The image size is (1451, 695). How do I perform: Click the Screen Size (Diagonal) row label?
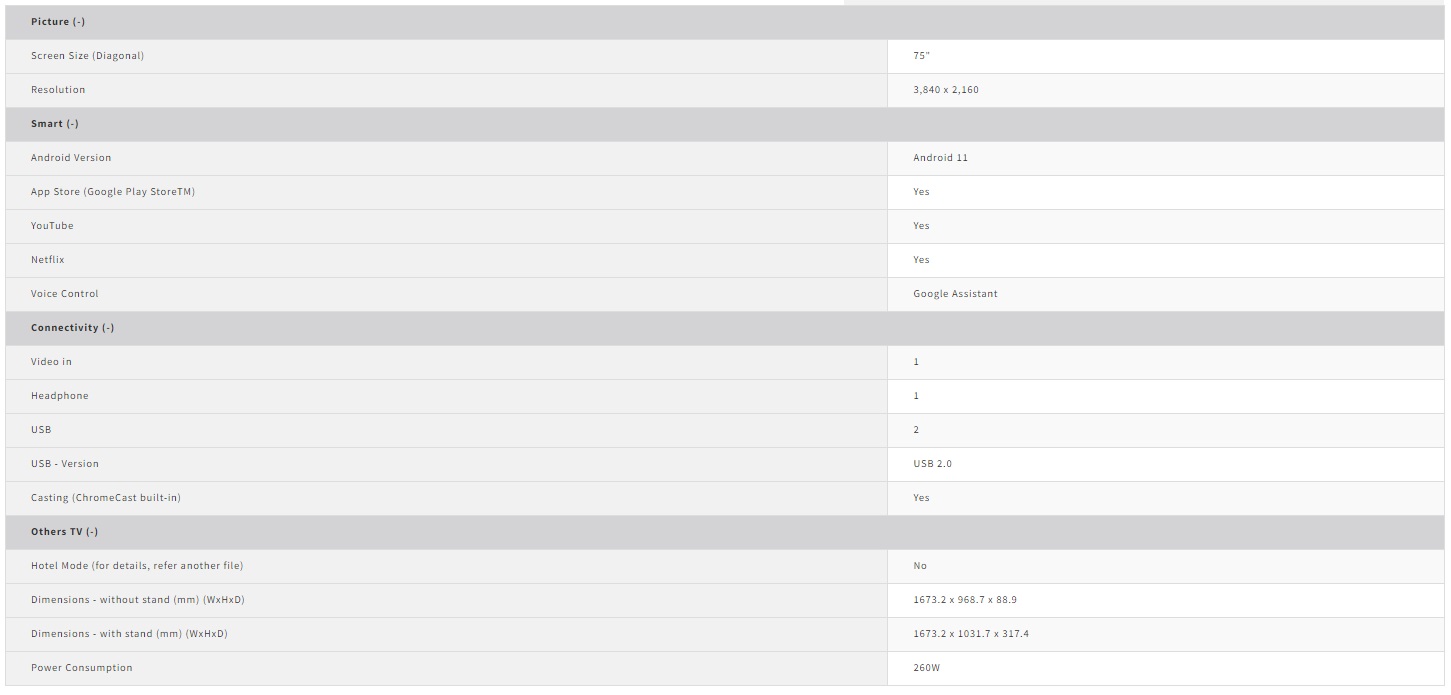[87, 56]
